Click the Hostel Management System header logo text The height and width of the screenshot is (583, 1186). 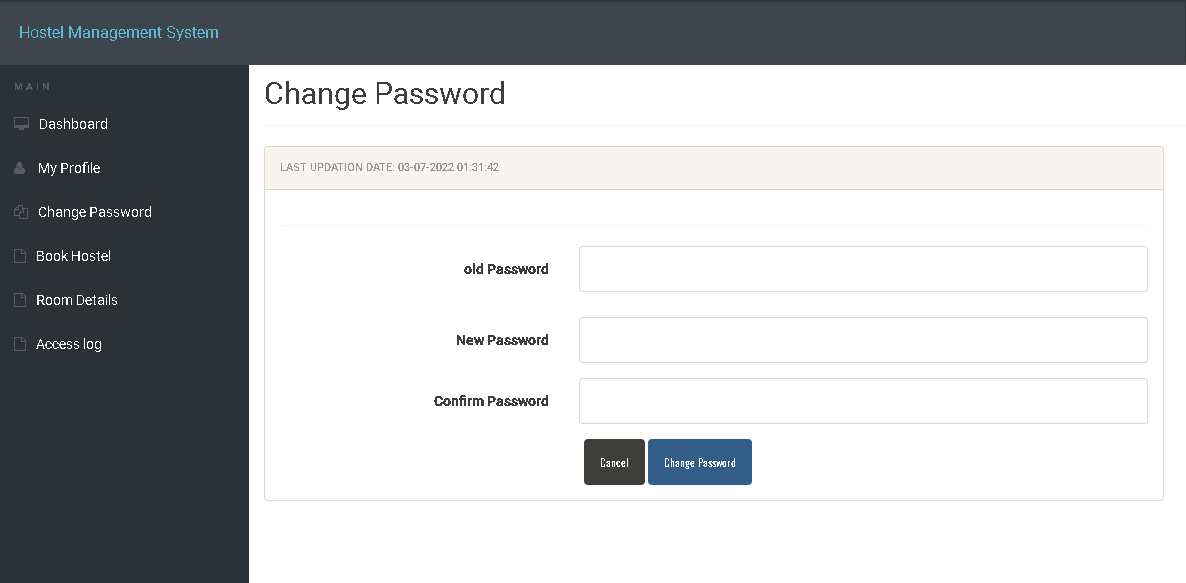point(118,32)
